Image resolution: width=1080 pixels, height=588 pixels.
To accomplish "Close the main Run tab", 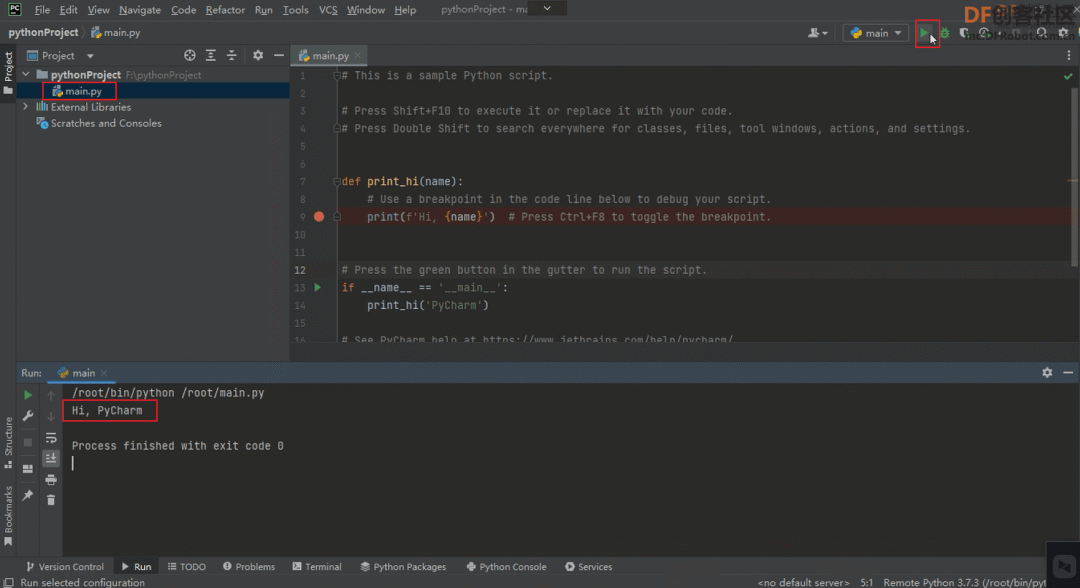I will click(104, 373).
